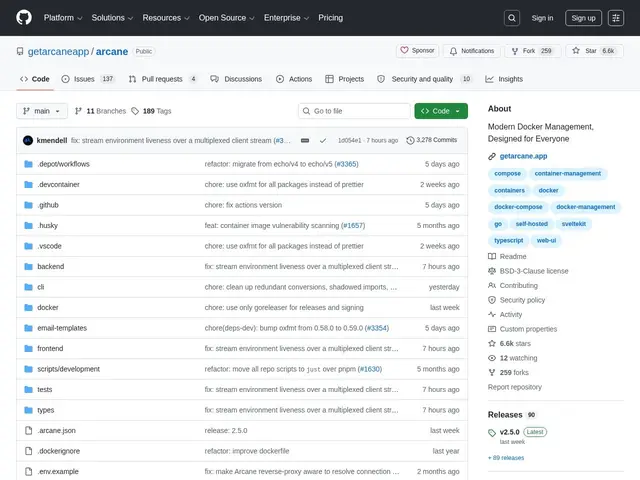The height and width of the screenshot is (480, 640).
Task: View 189 Tags
Action: pyautogui.click(x=151, y=111)
